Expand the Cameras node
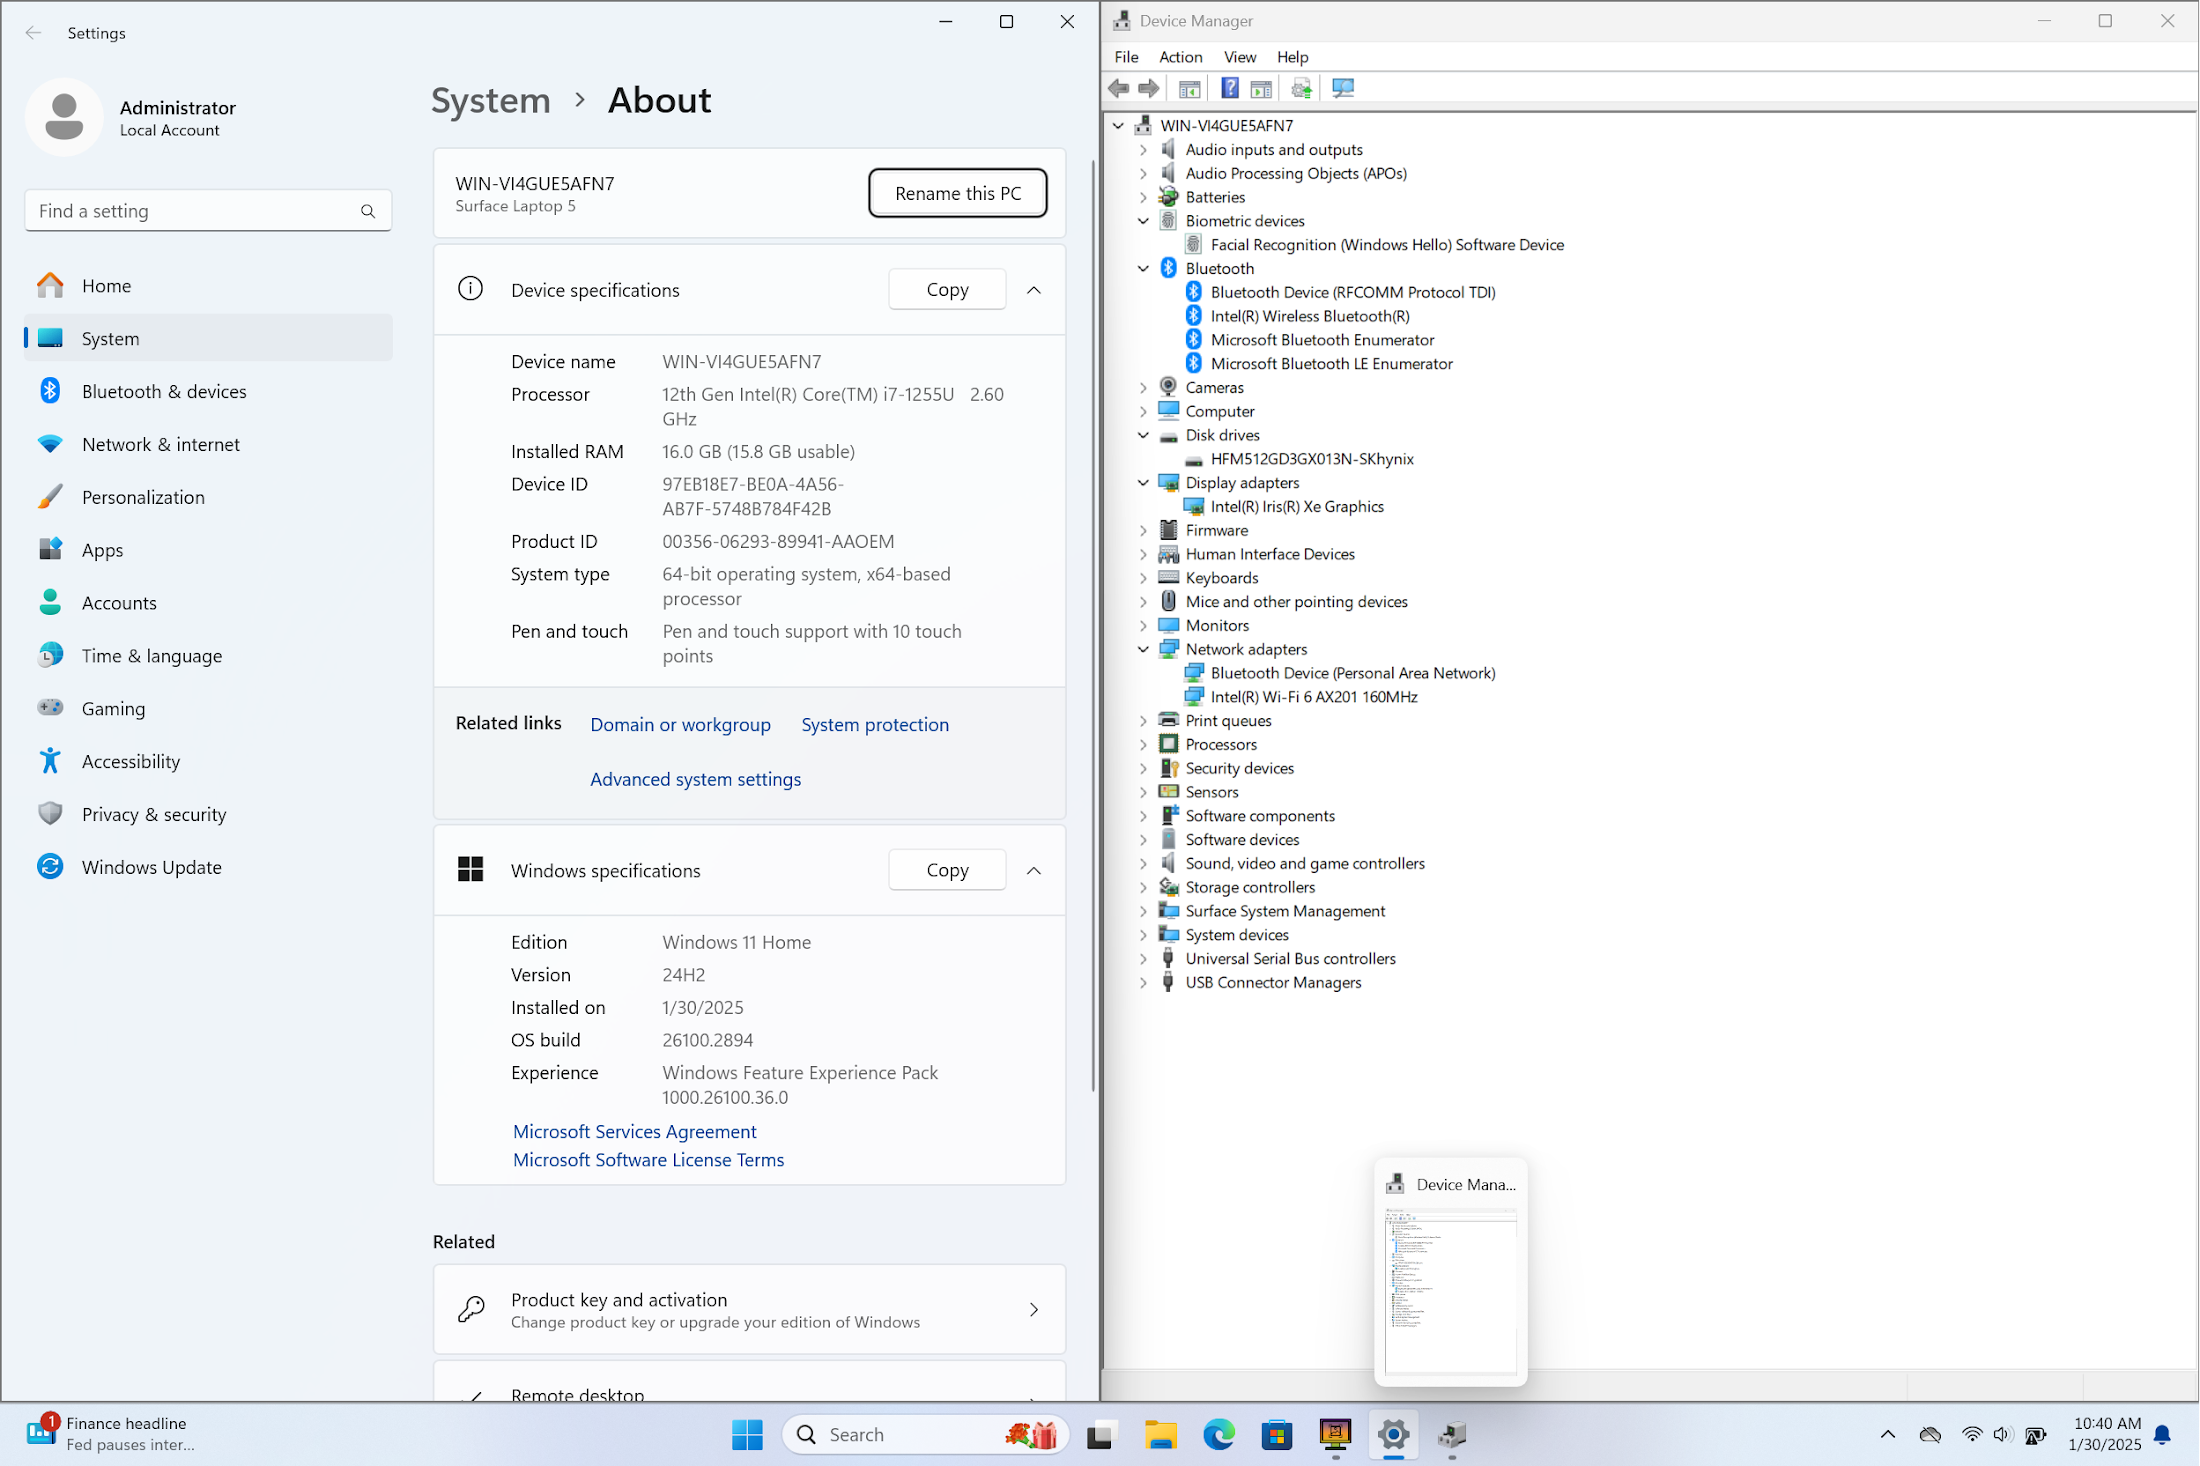This screenshot has width=2200, height=1466. point(1143,388)
